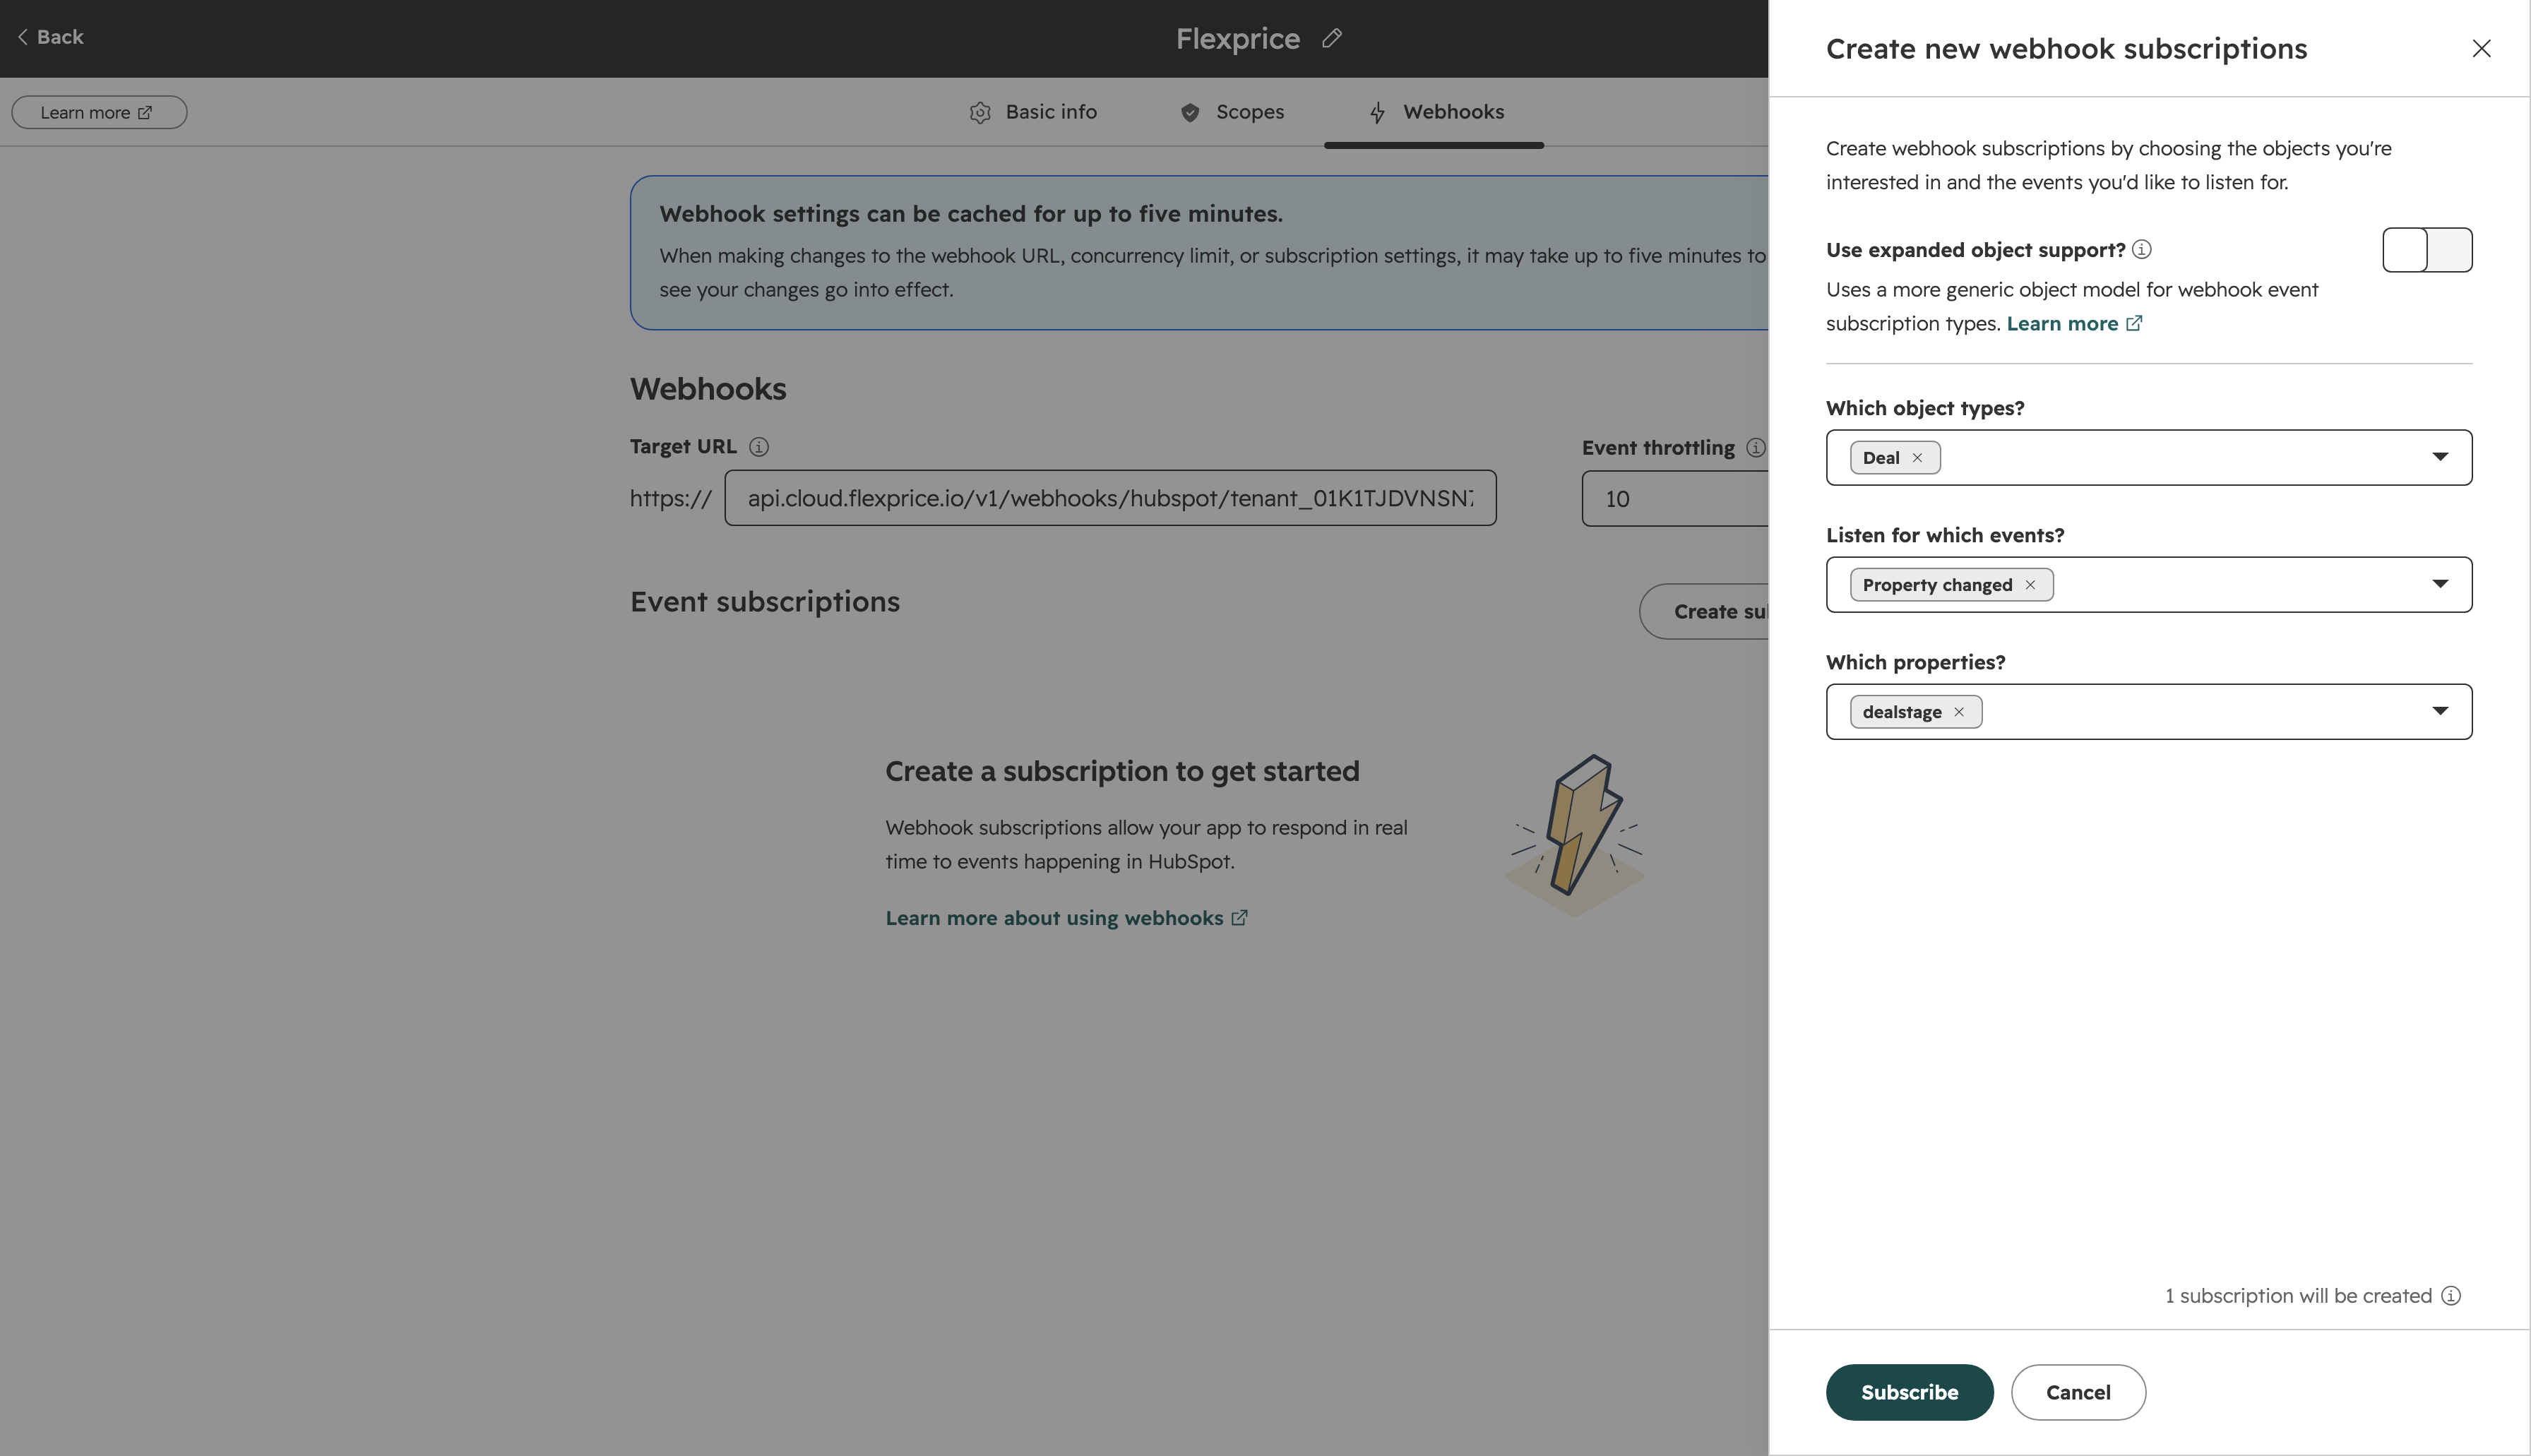Viewport: 2531px width, 1456px height.
Task: Click the Flexprice app title
Action: coord(1238,38)
